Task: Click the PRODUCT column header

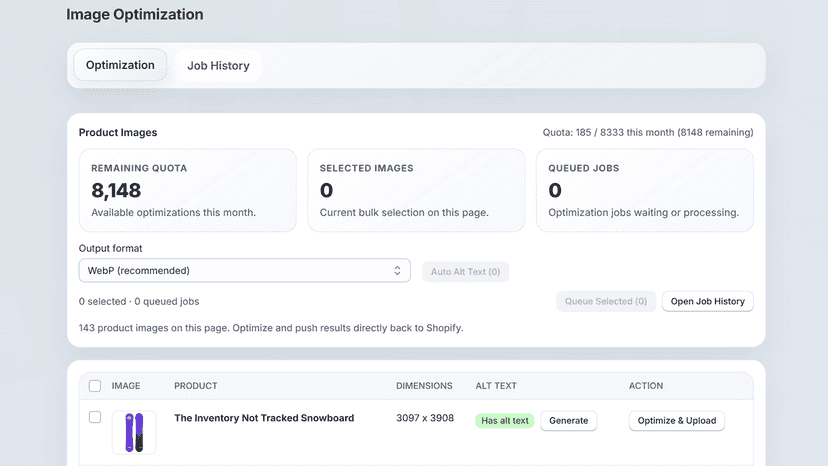Action: coord(196,386)
